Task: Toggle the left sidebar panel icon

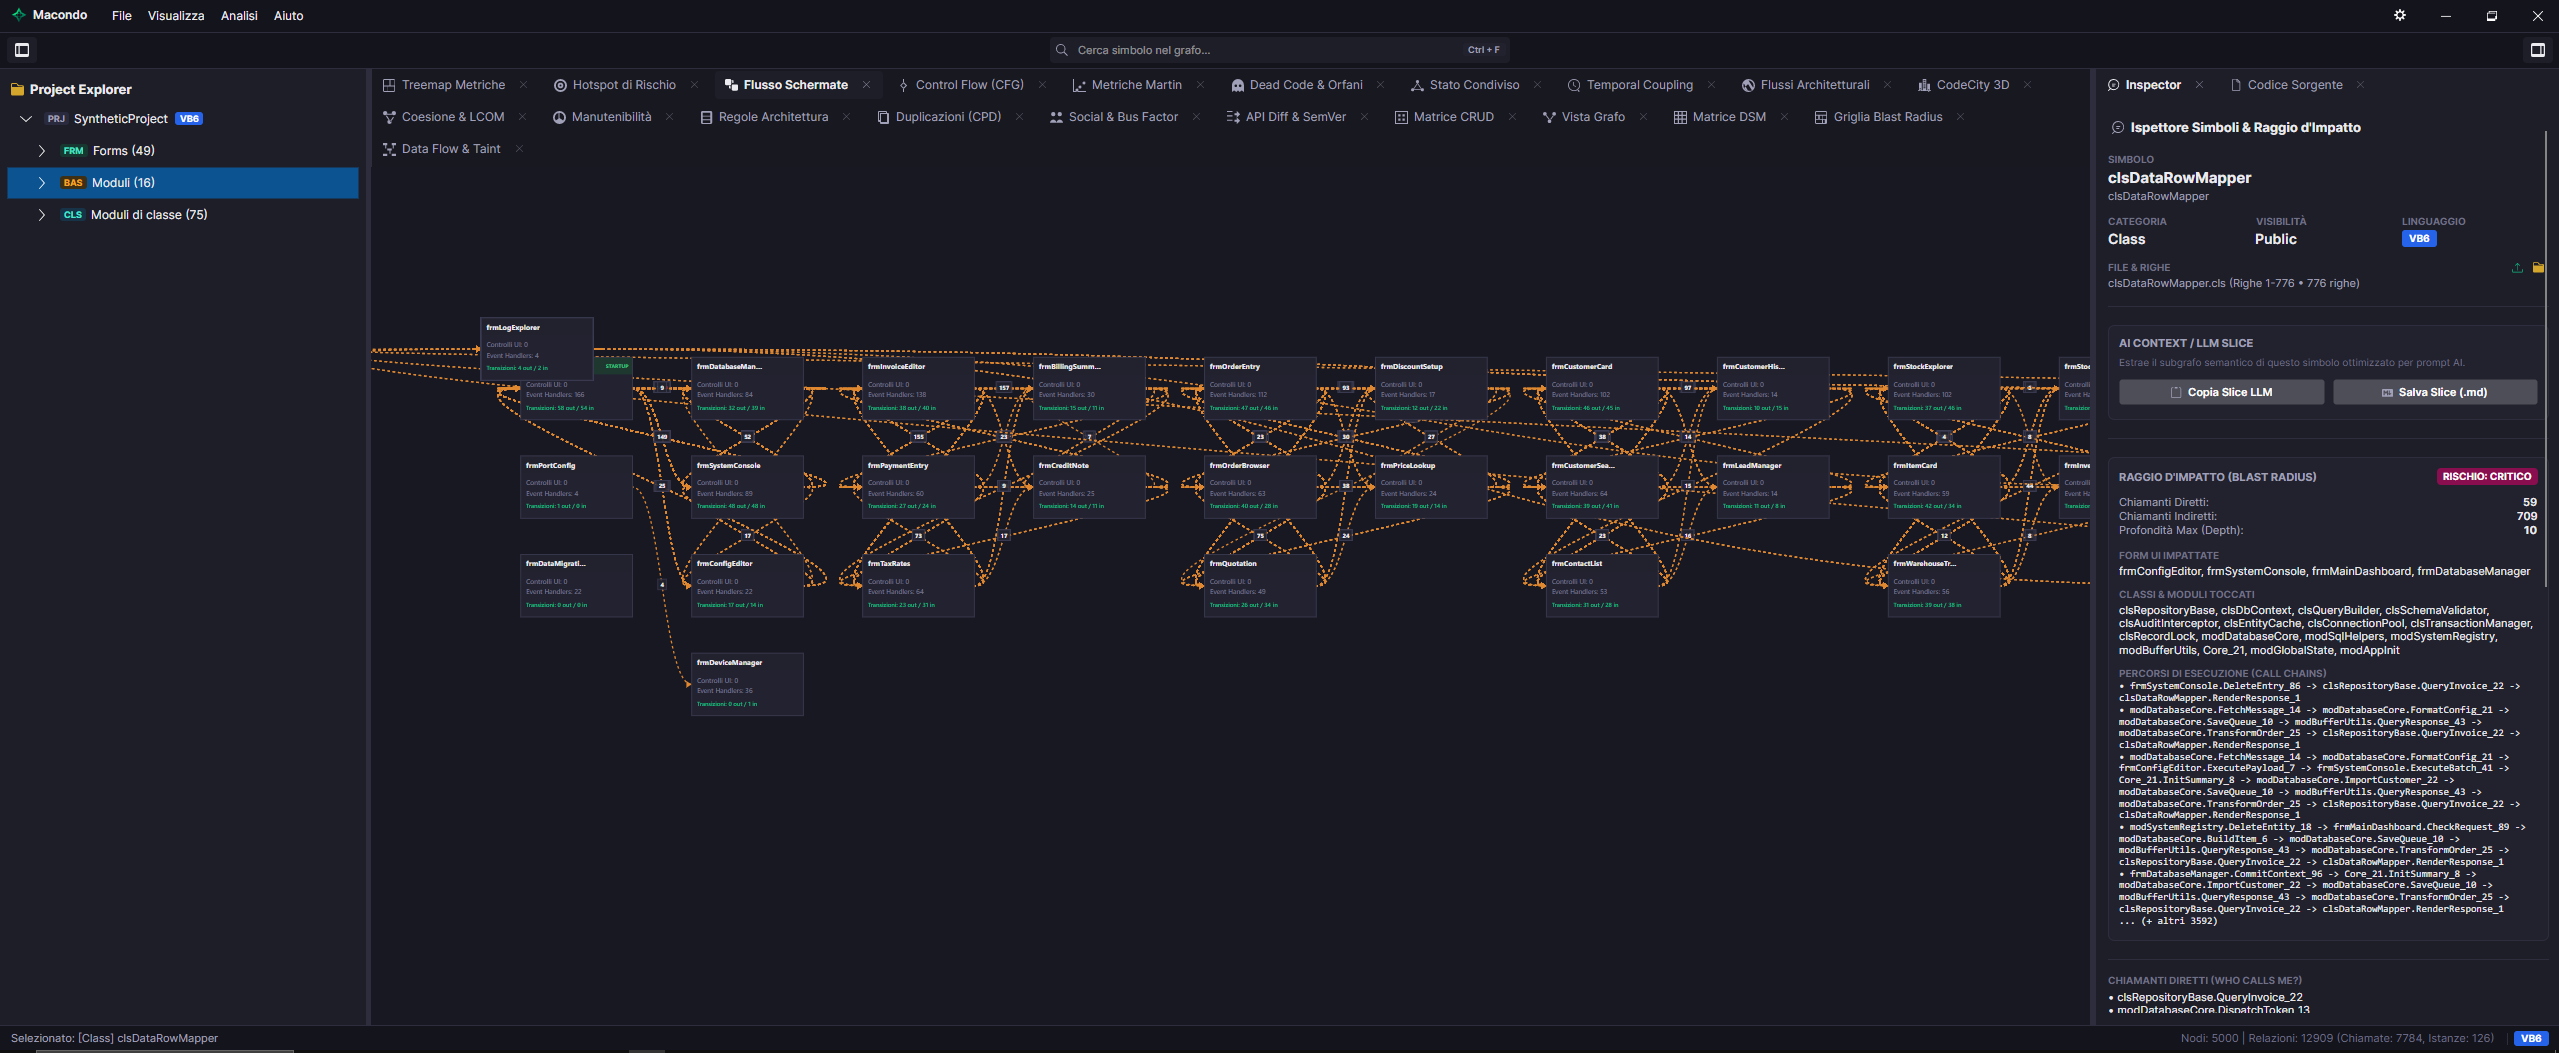Action: (x=22, y=50)
